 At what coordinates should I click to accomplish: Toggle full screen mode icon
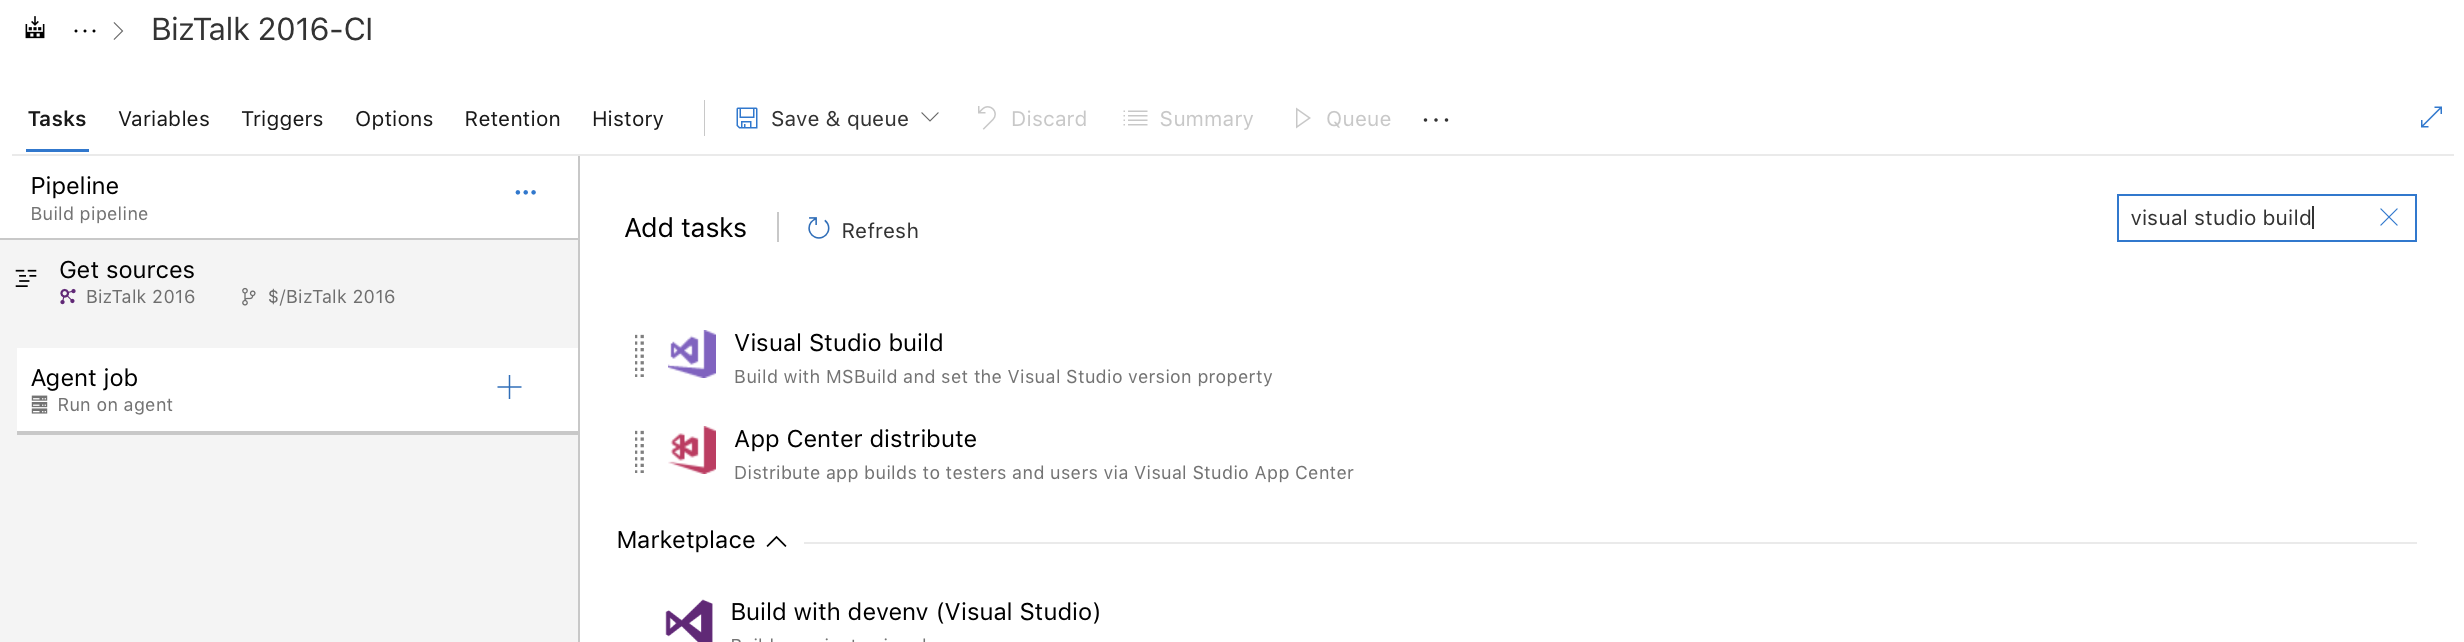2431,118
